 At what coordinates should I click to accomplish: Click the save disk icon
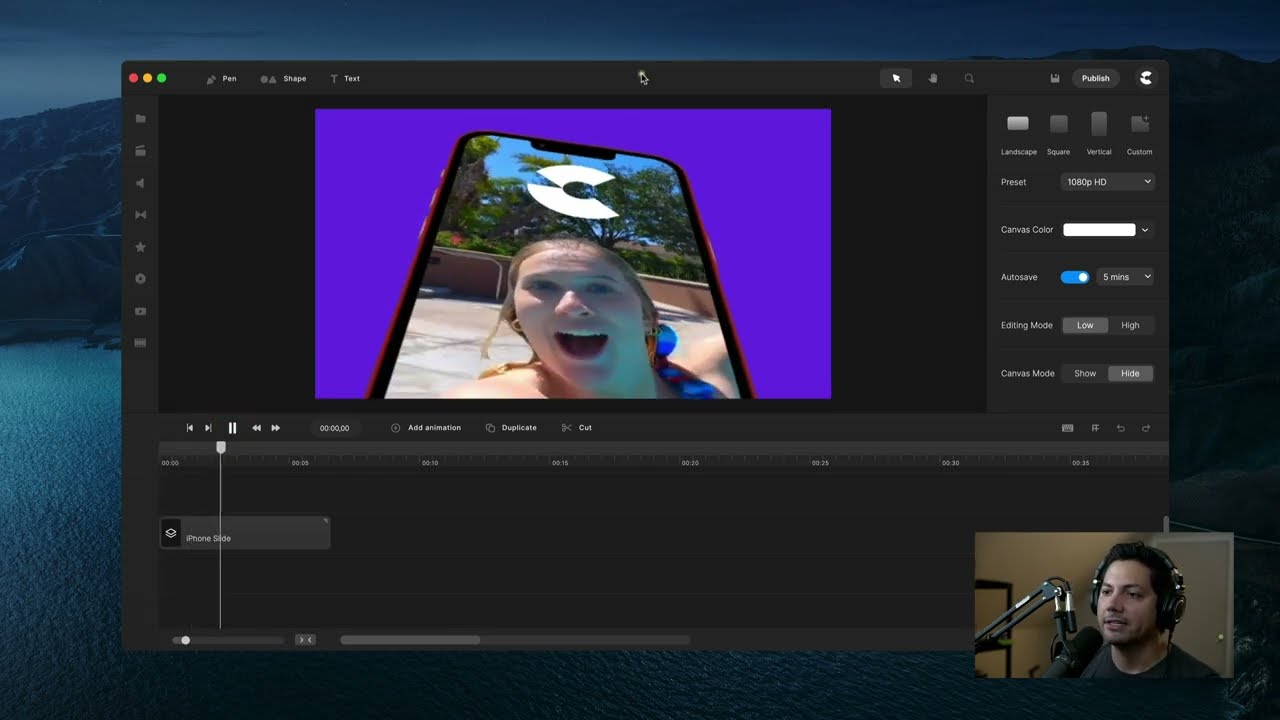point(1054,78)
